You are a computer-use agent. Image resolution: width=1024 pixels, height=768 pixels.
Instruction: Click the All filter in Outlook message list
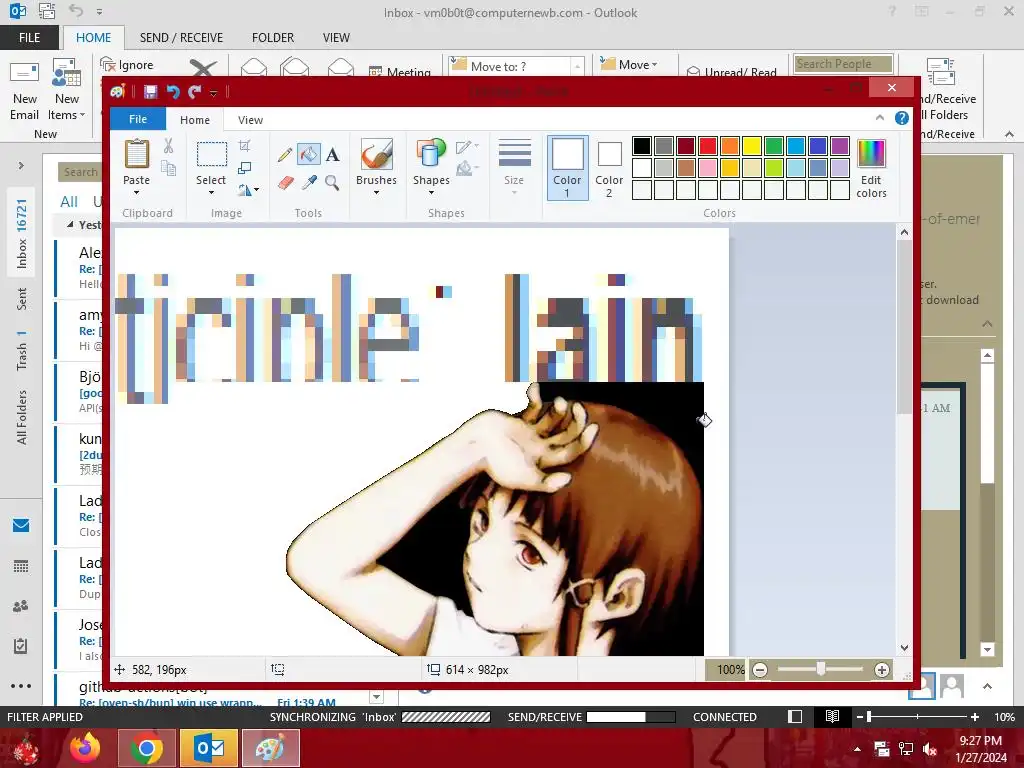(x=69, y=202)
